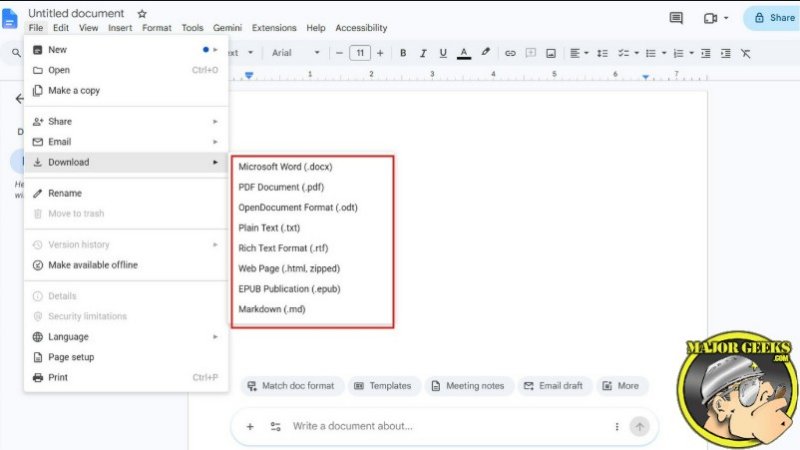Image resolution: width=800 pixels, height=450 pixels.
Task: Open the comment history icon
Action: pos(676,18)
